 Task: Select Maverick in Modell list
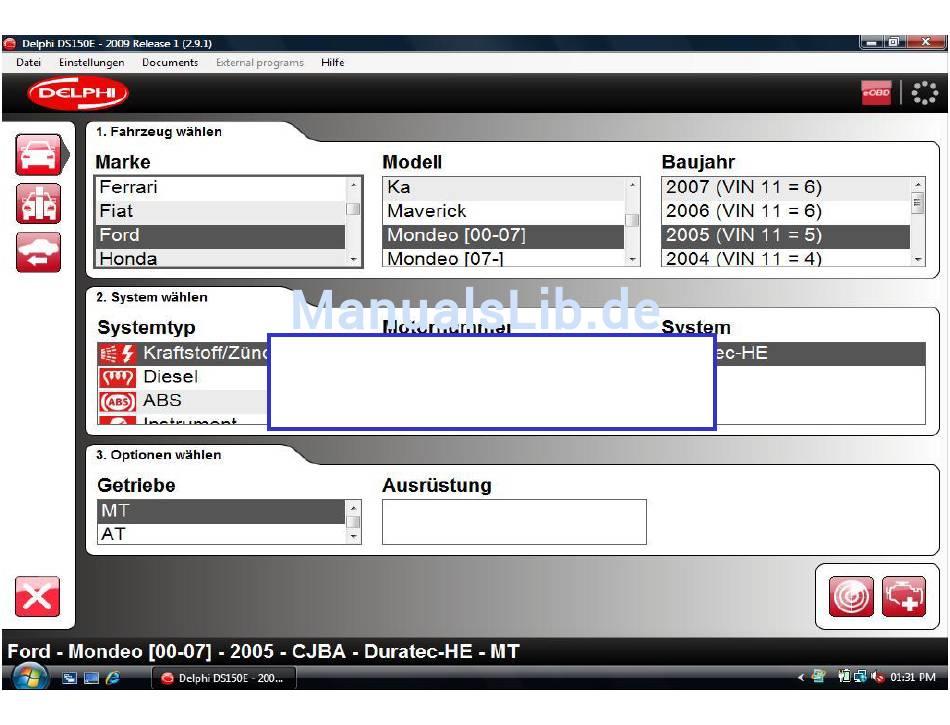503,212
